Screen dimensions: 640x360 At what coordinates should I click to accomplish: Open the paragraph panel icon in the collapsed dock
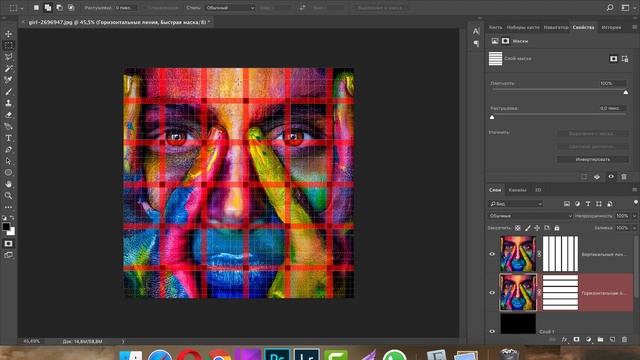coord(476,43)
